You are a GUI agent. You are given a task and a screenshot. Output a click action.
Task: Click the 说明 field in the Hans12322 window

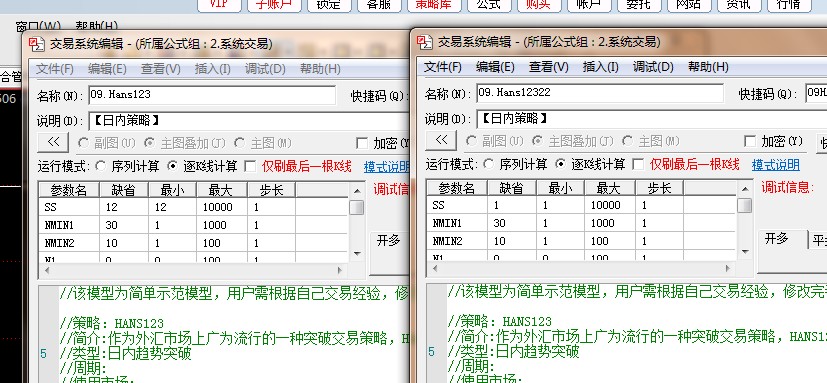pyautogui.click(x=651, y=119)
